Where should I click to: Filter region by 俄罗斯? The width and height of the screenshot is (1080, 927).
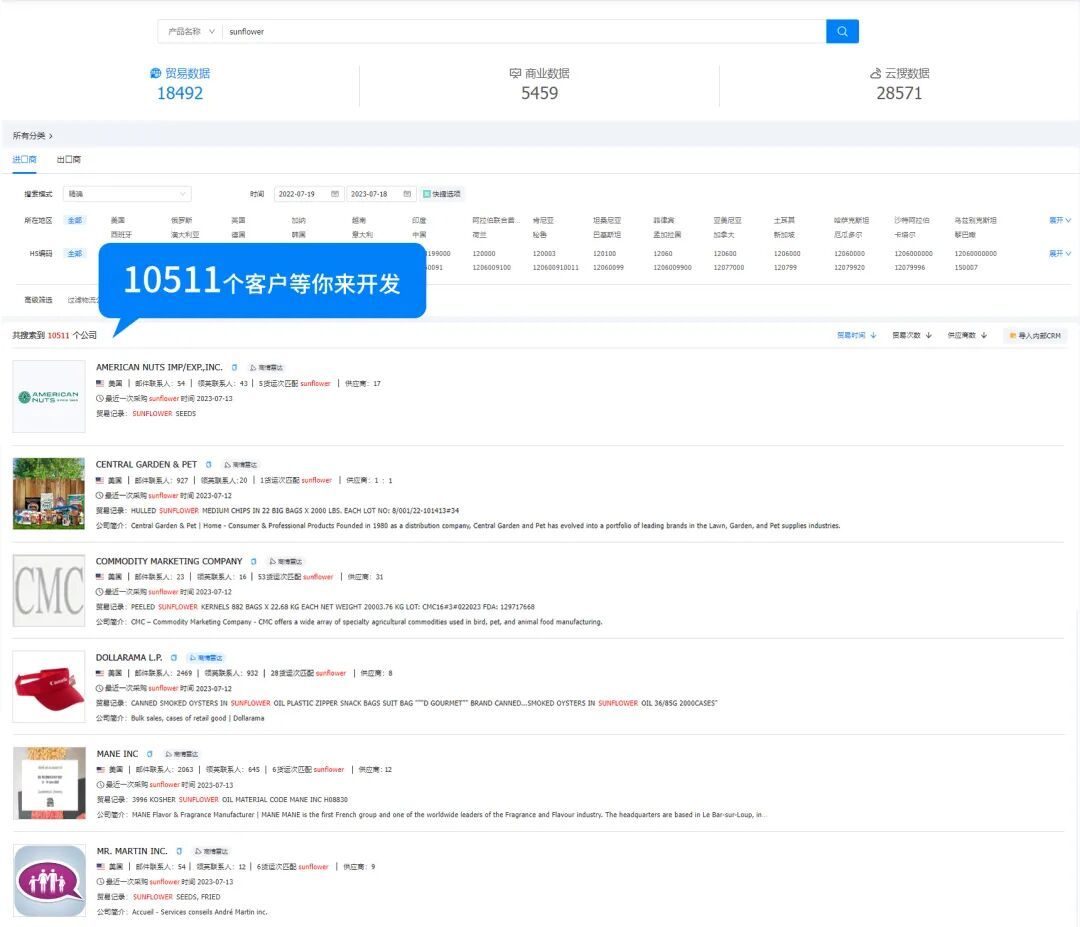(181, 220)
